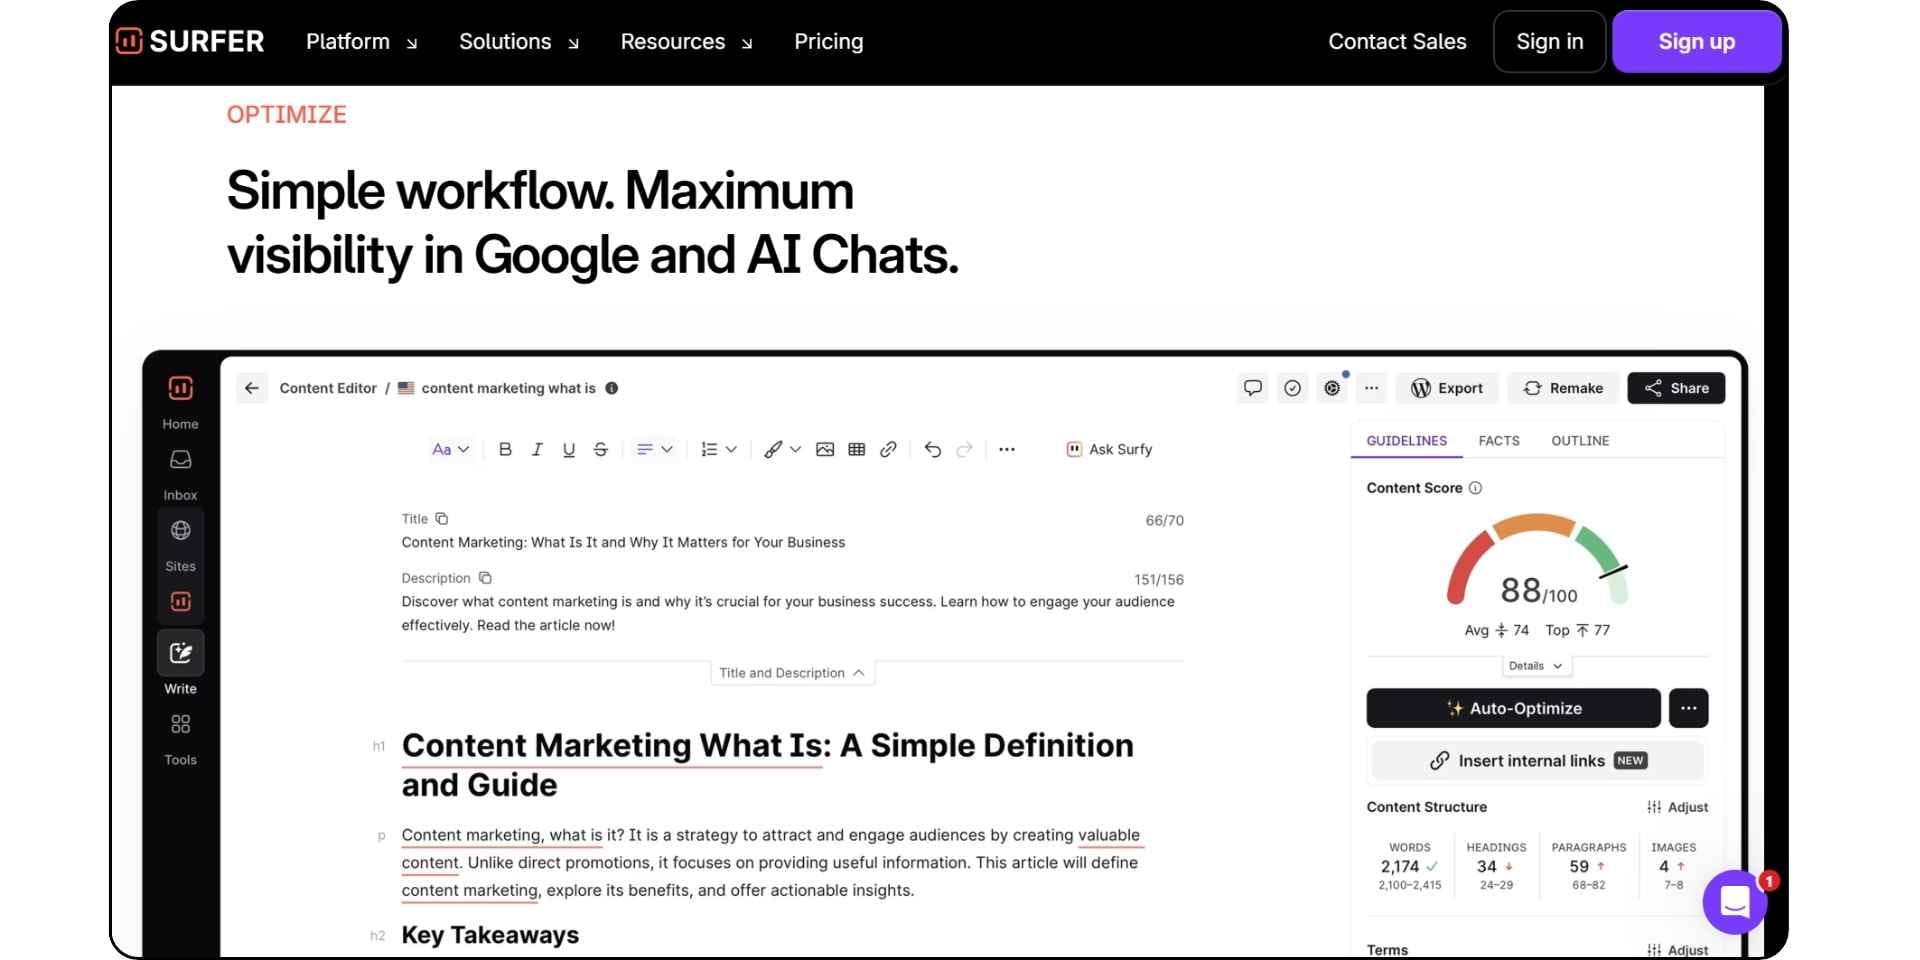This screenshot has height=960, width=1920.
Task: Click the Remake button
Action: tap(1563, 388)
